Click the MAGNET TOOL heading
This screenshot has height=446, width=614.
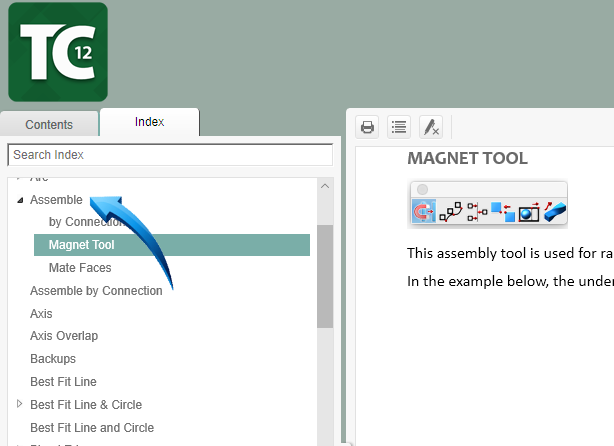click(x=468, y=158)
